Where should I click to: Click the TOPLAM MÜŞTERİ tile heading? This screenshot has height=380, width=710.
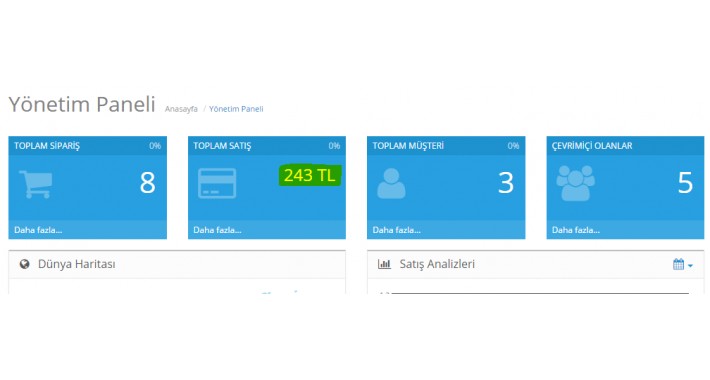coord(408,146)
